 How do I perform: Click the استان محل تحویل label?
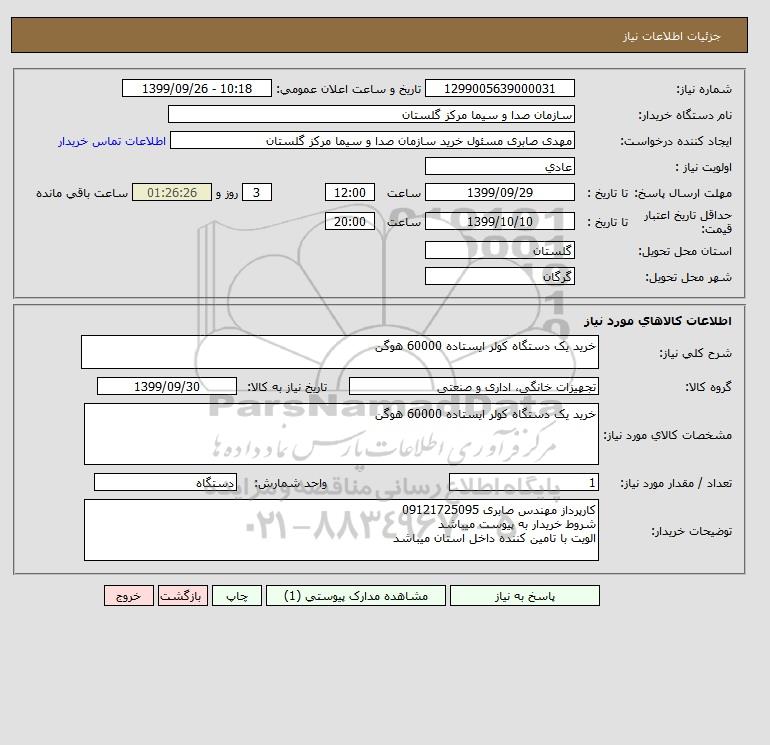click(685, 251)
